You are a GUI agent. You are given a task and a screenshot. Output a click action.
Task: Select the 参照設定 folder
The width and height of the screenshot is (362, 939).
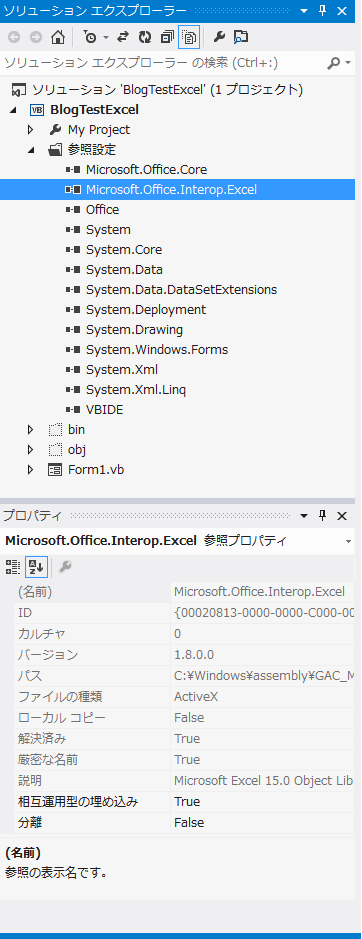(92, 150)
